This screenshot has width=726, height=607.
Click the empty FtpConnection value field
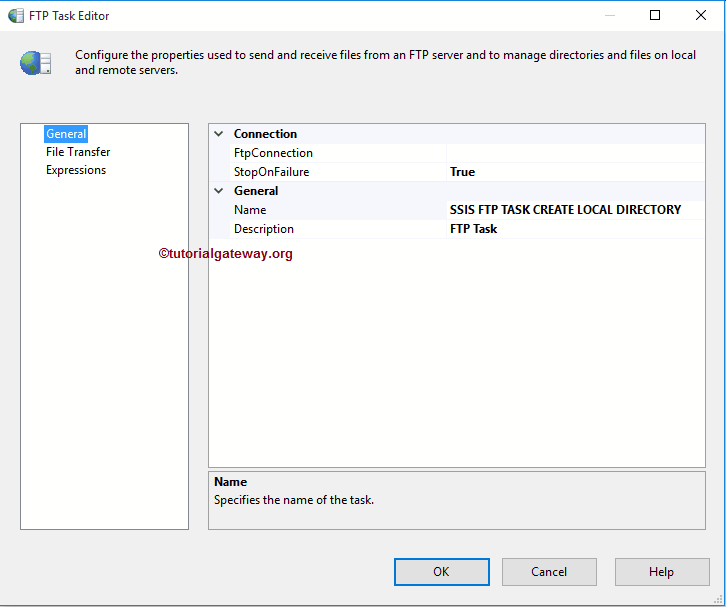(576, 153)
